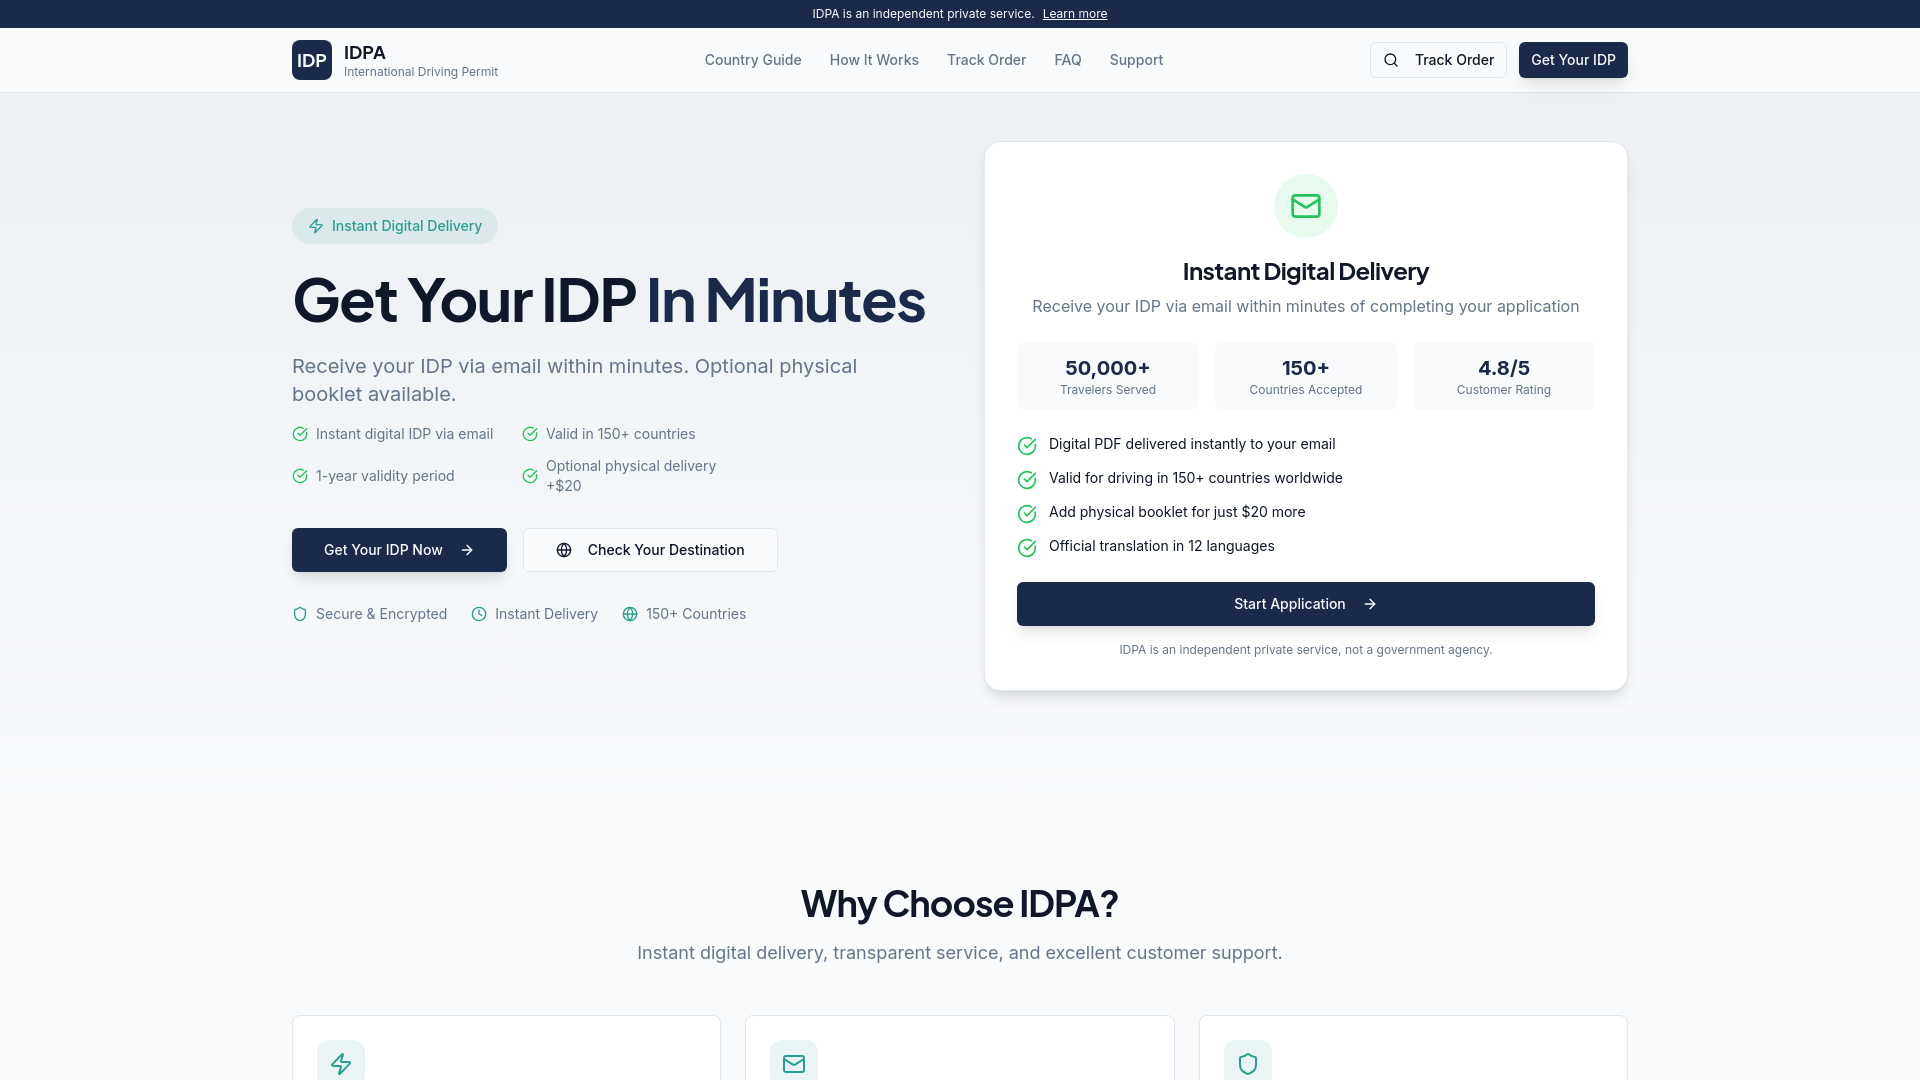Screen dimensions: 1920x1080
Task: Open the Support nav link
Action: [1136, 60]
